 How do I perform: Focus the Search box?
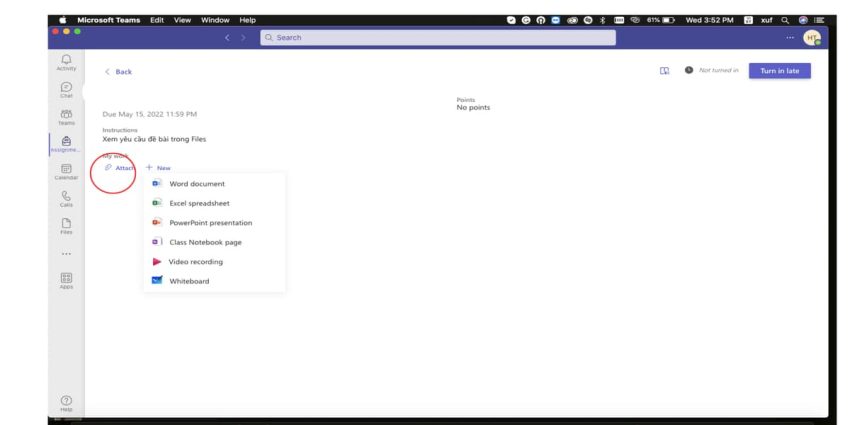click(438, 37)
